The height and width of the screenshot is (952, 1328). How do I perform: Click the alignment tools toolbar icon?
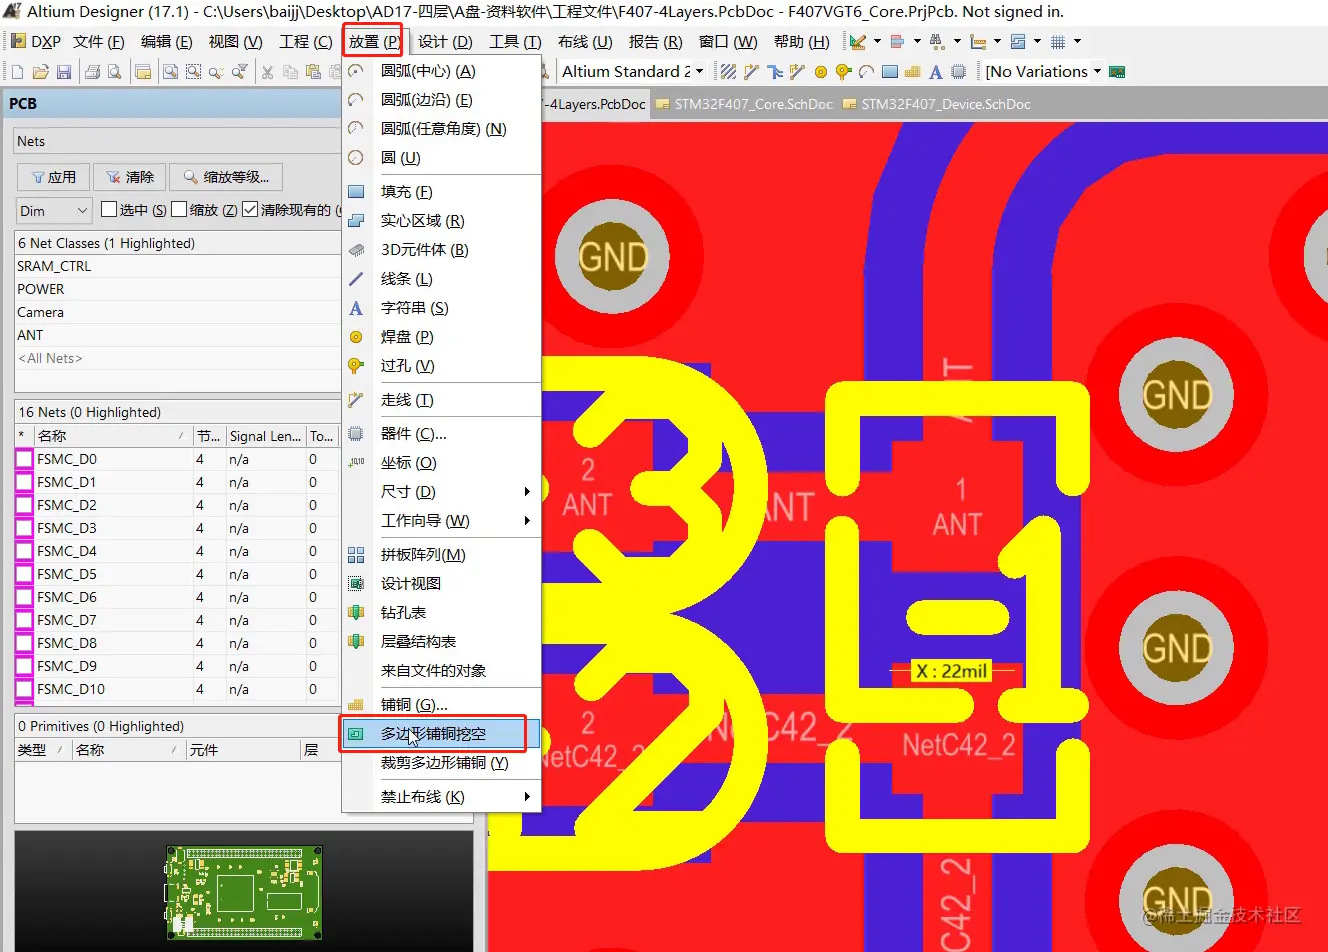pyautogui.click(x=897, y=42)
